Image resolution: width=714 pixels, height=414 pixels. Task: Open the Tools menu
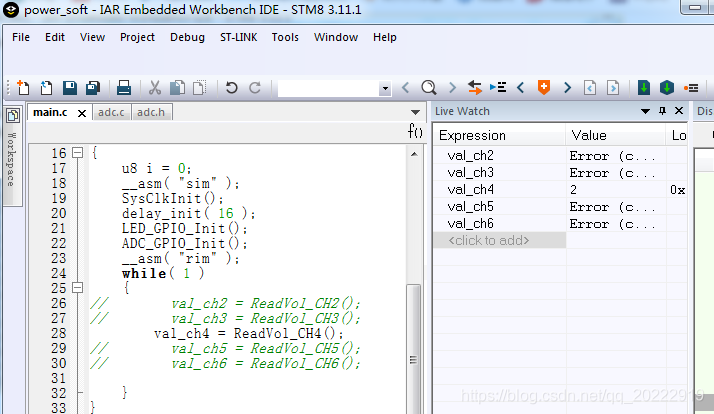(x=285, y=37)
